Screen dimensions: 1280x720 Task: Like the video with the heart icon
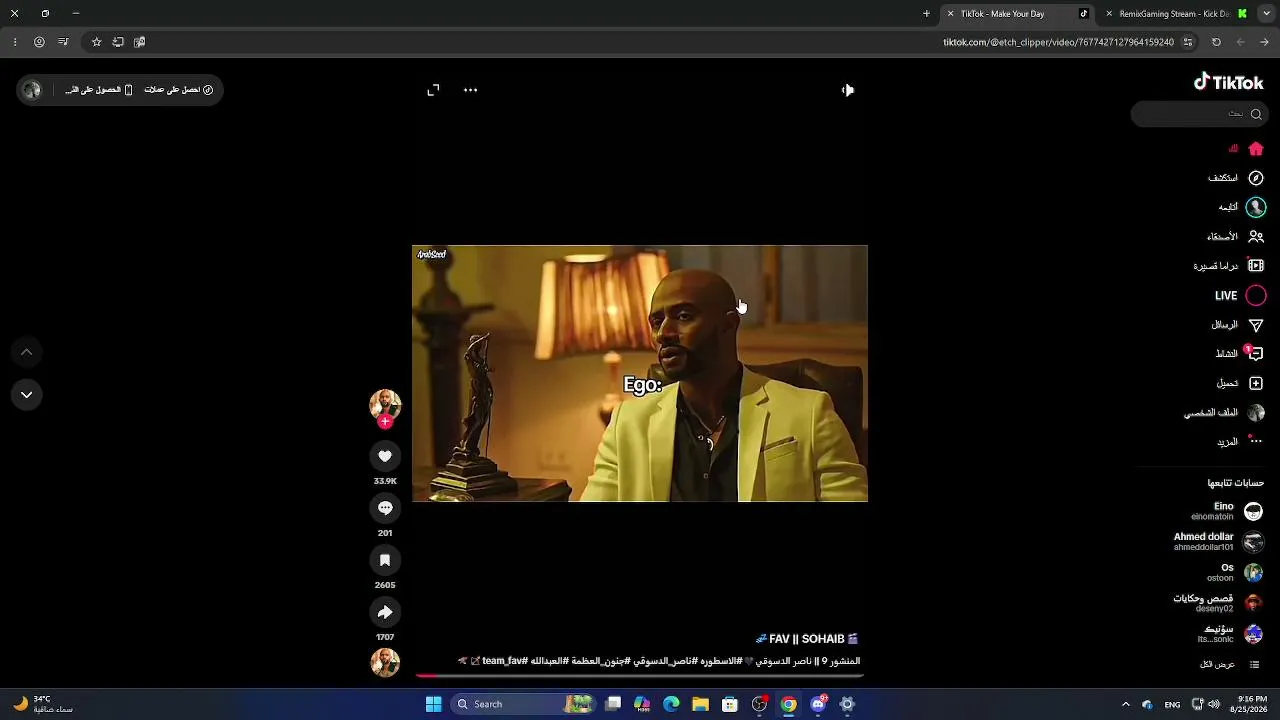[x=385, y=456]
